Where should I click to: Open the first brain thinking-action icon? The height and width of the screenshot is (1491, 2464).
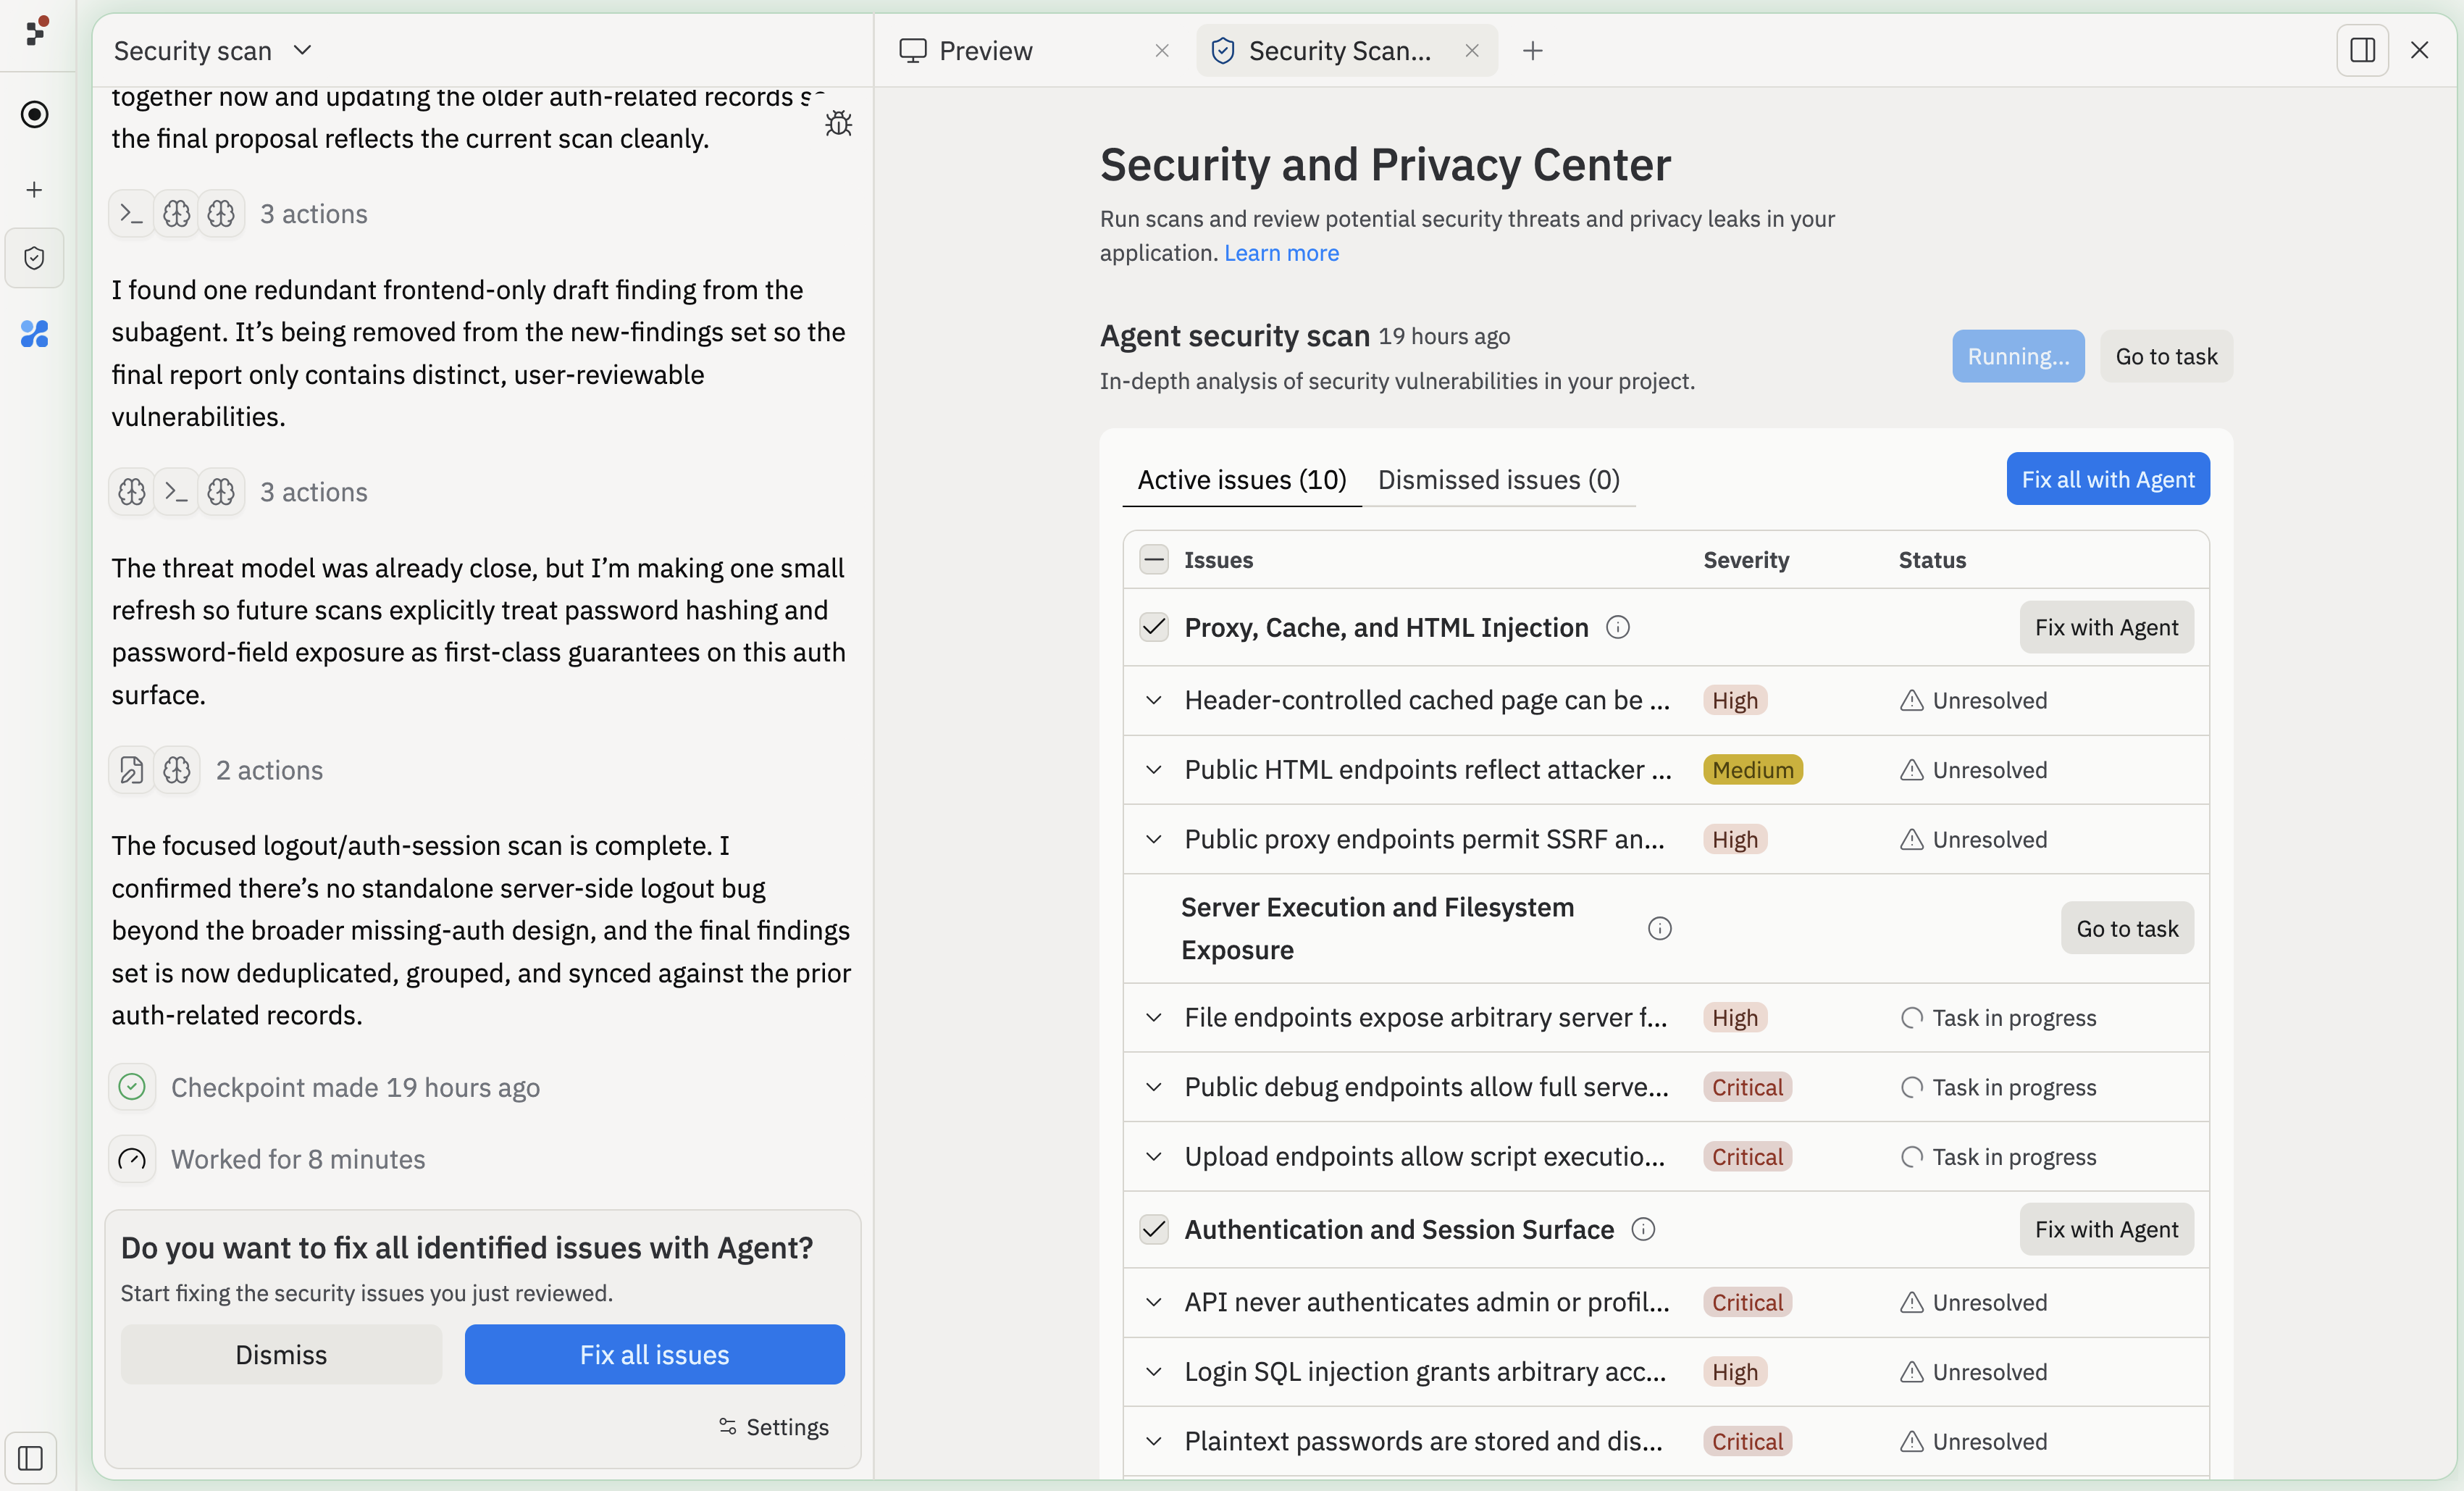point(177,213)
